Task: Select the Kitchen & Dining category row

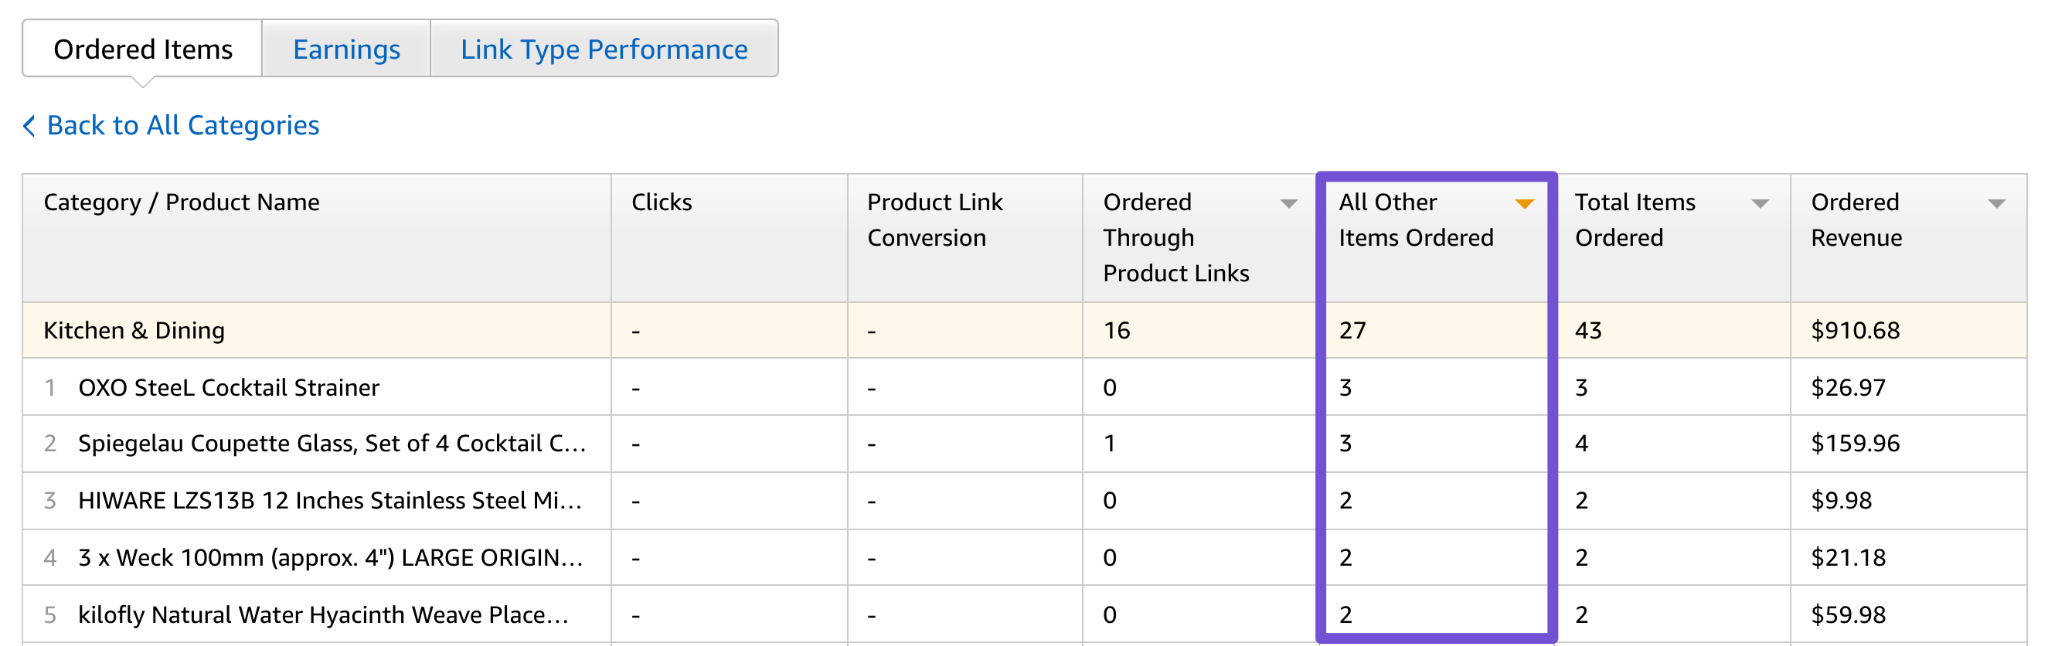Action: [x=134, y=330]
